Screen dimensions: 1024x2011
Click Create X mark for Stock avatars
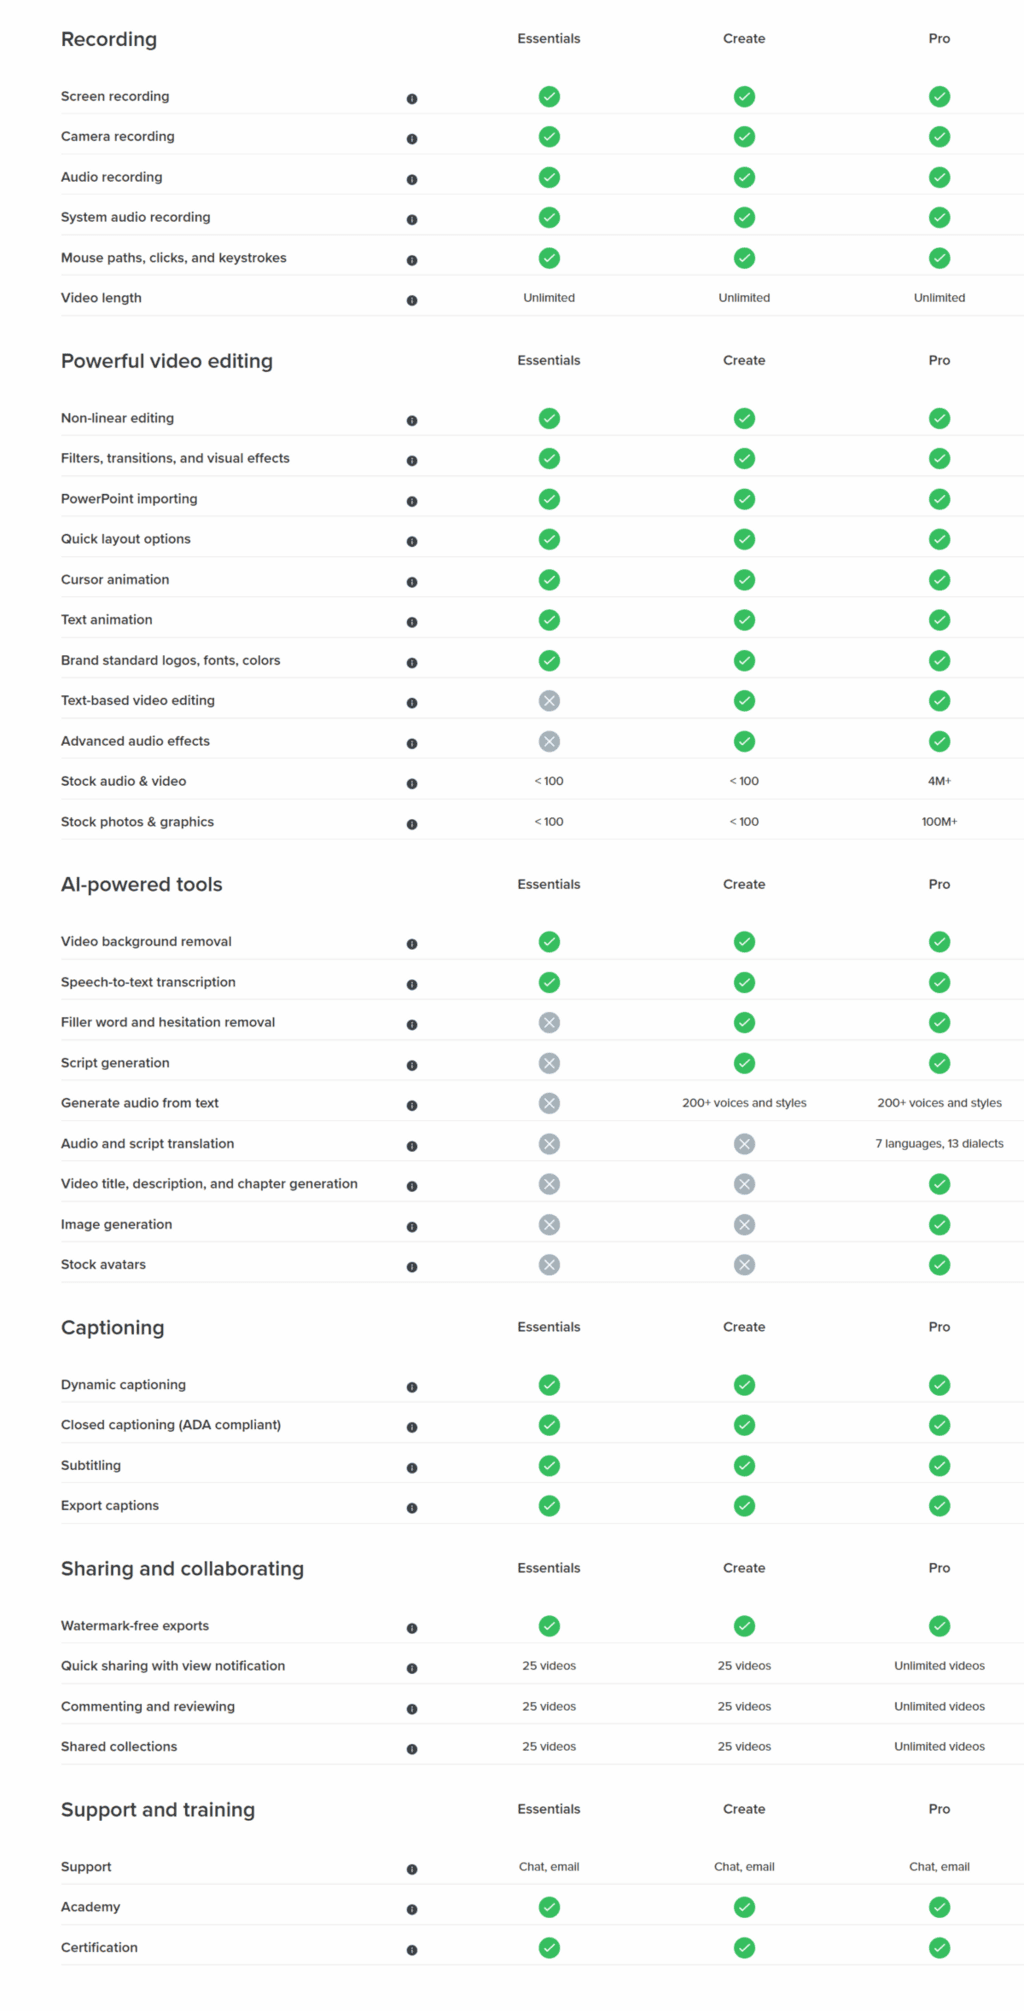pos(744,1265)
